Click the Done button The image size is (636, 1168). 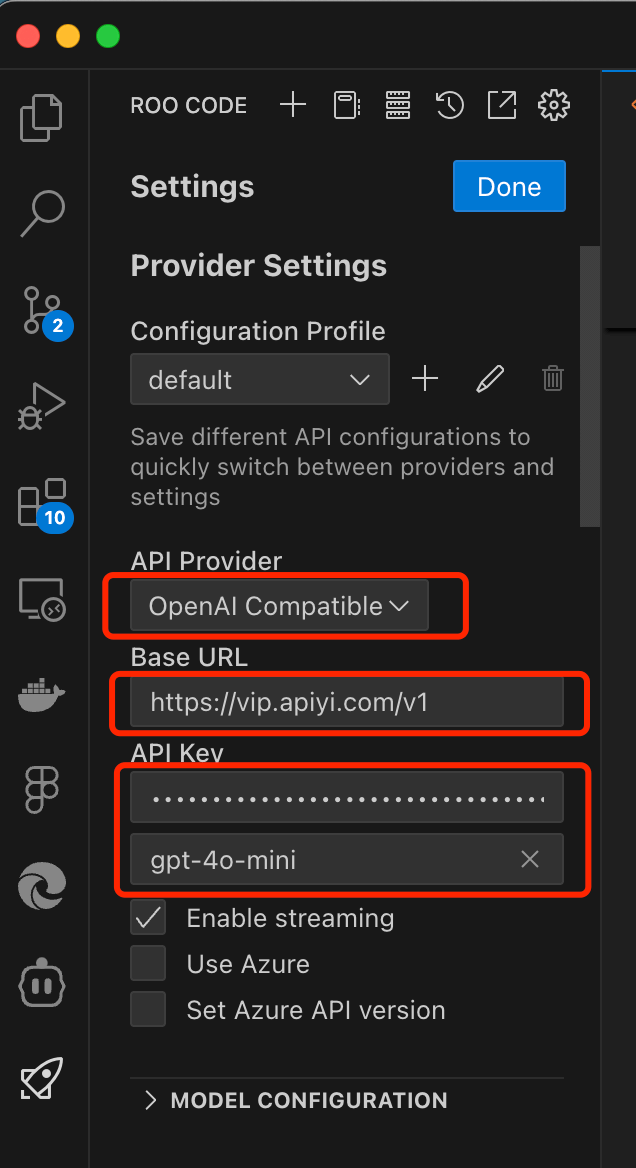509,186
